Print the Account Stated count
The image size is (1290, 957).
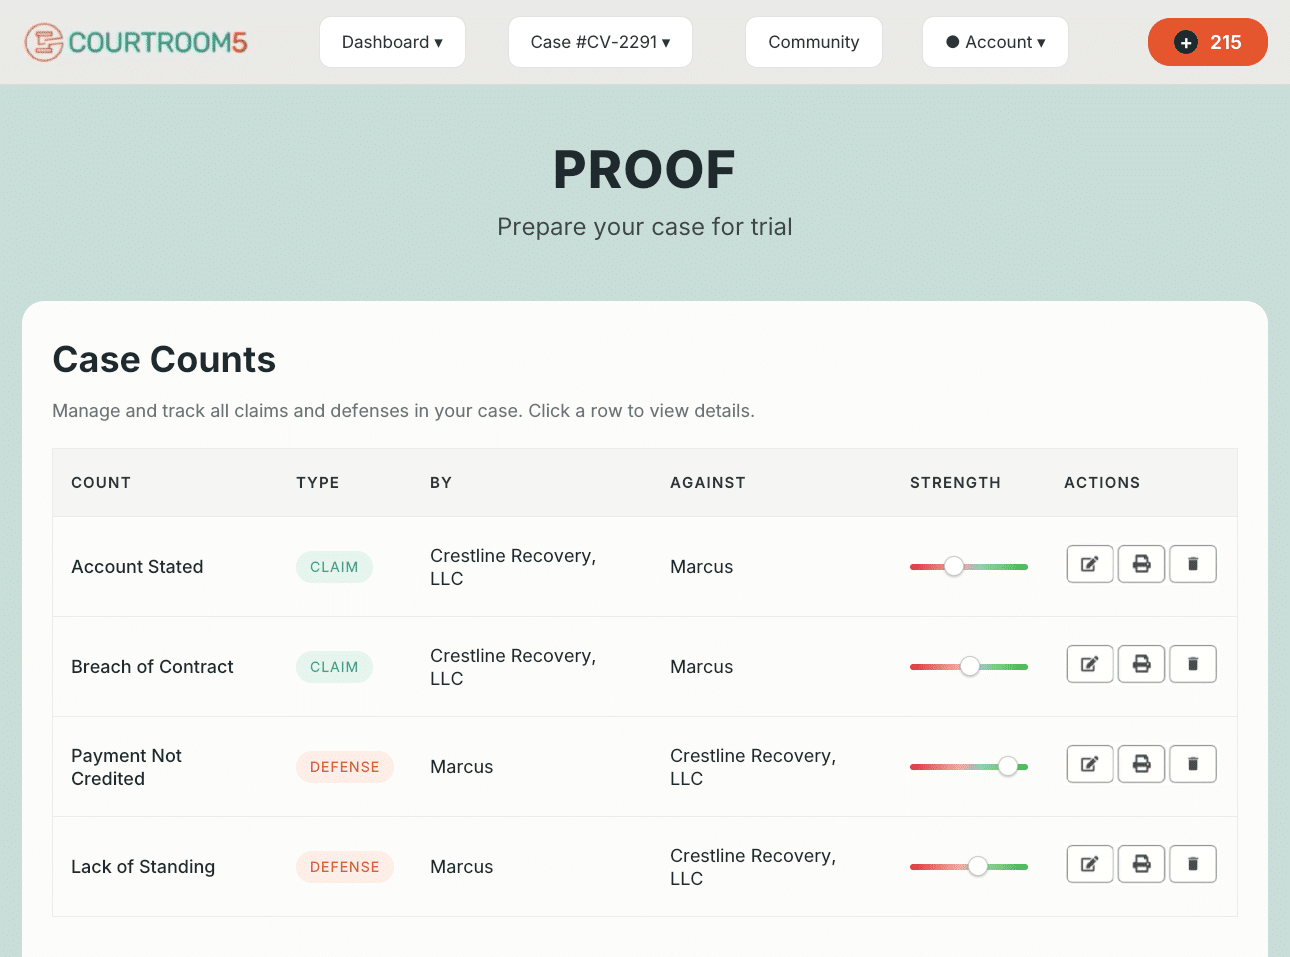(1141, 564)
